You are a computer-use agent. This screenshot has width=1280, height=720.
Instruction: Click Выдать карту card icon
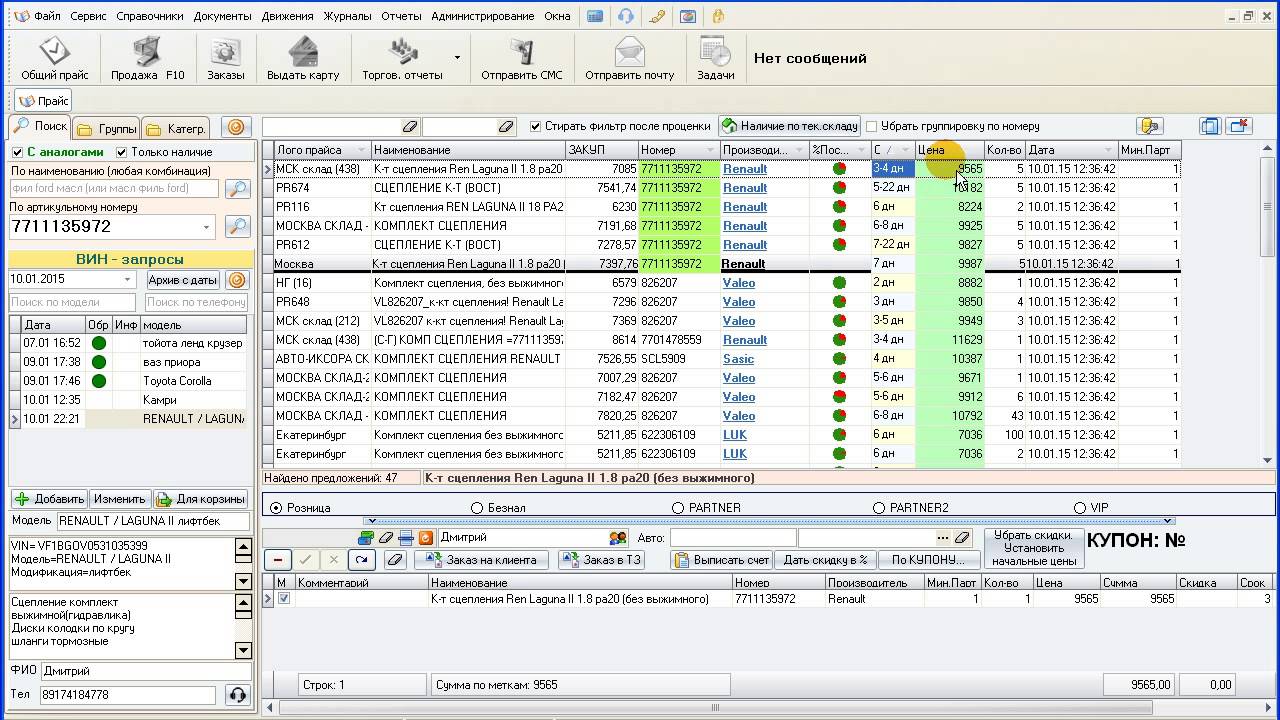tap(303, 59)
